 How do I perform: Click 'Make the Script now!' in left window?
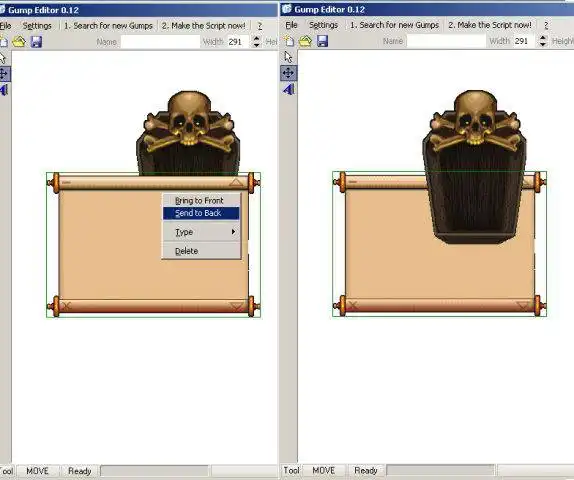(204, 26)
